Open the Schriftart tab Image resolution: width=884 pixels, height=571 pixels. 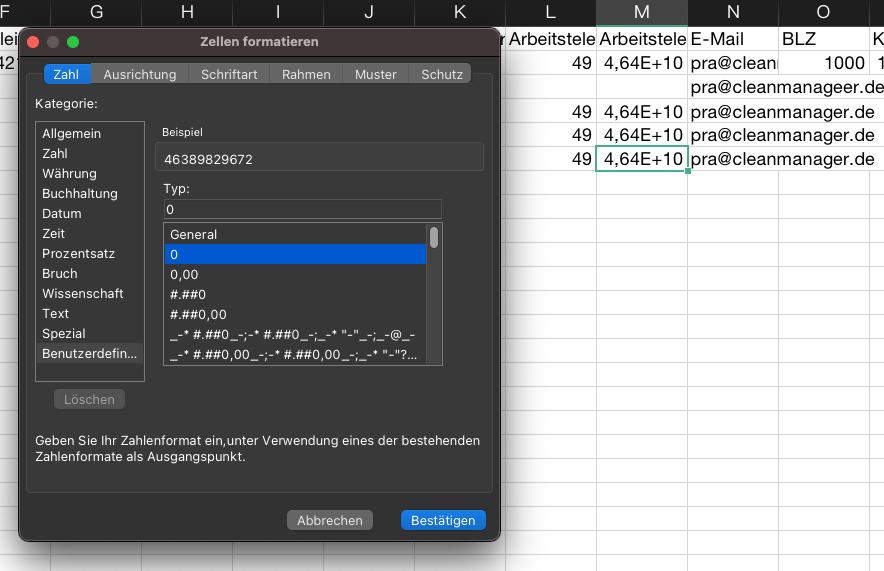click(x=229, y=74)
